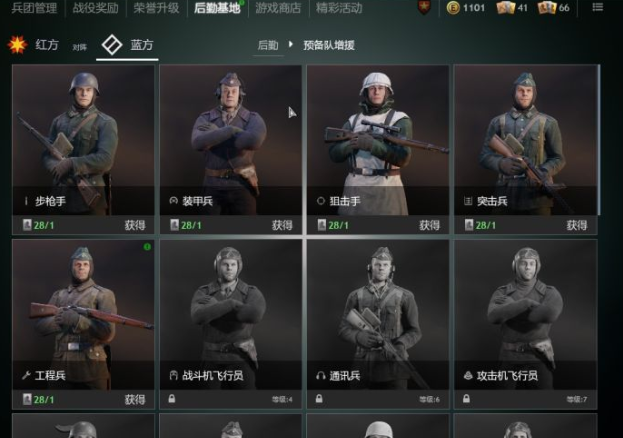The image size is (623, 438).
Task: Open the 游戏商店 tab
Action: [278, 8]
